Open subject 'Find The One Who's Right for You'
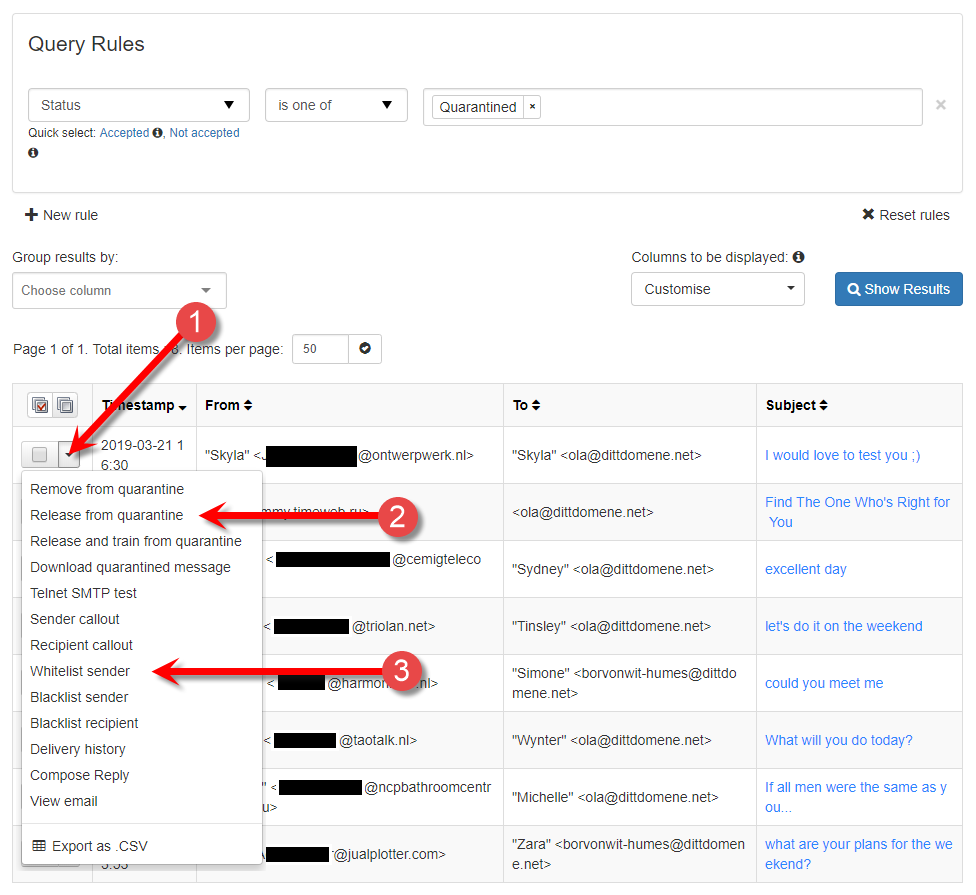 click(857, 512)
